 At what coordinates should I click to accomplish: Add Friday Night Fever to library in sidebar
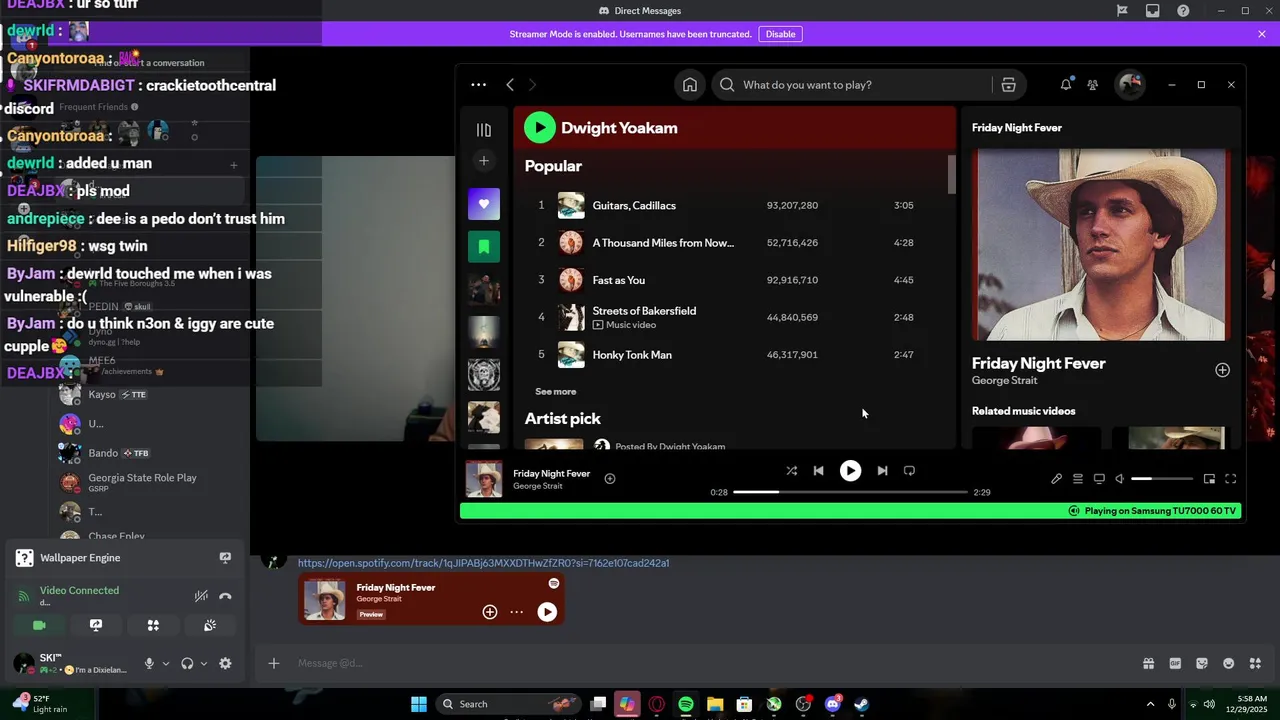1222,370
